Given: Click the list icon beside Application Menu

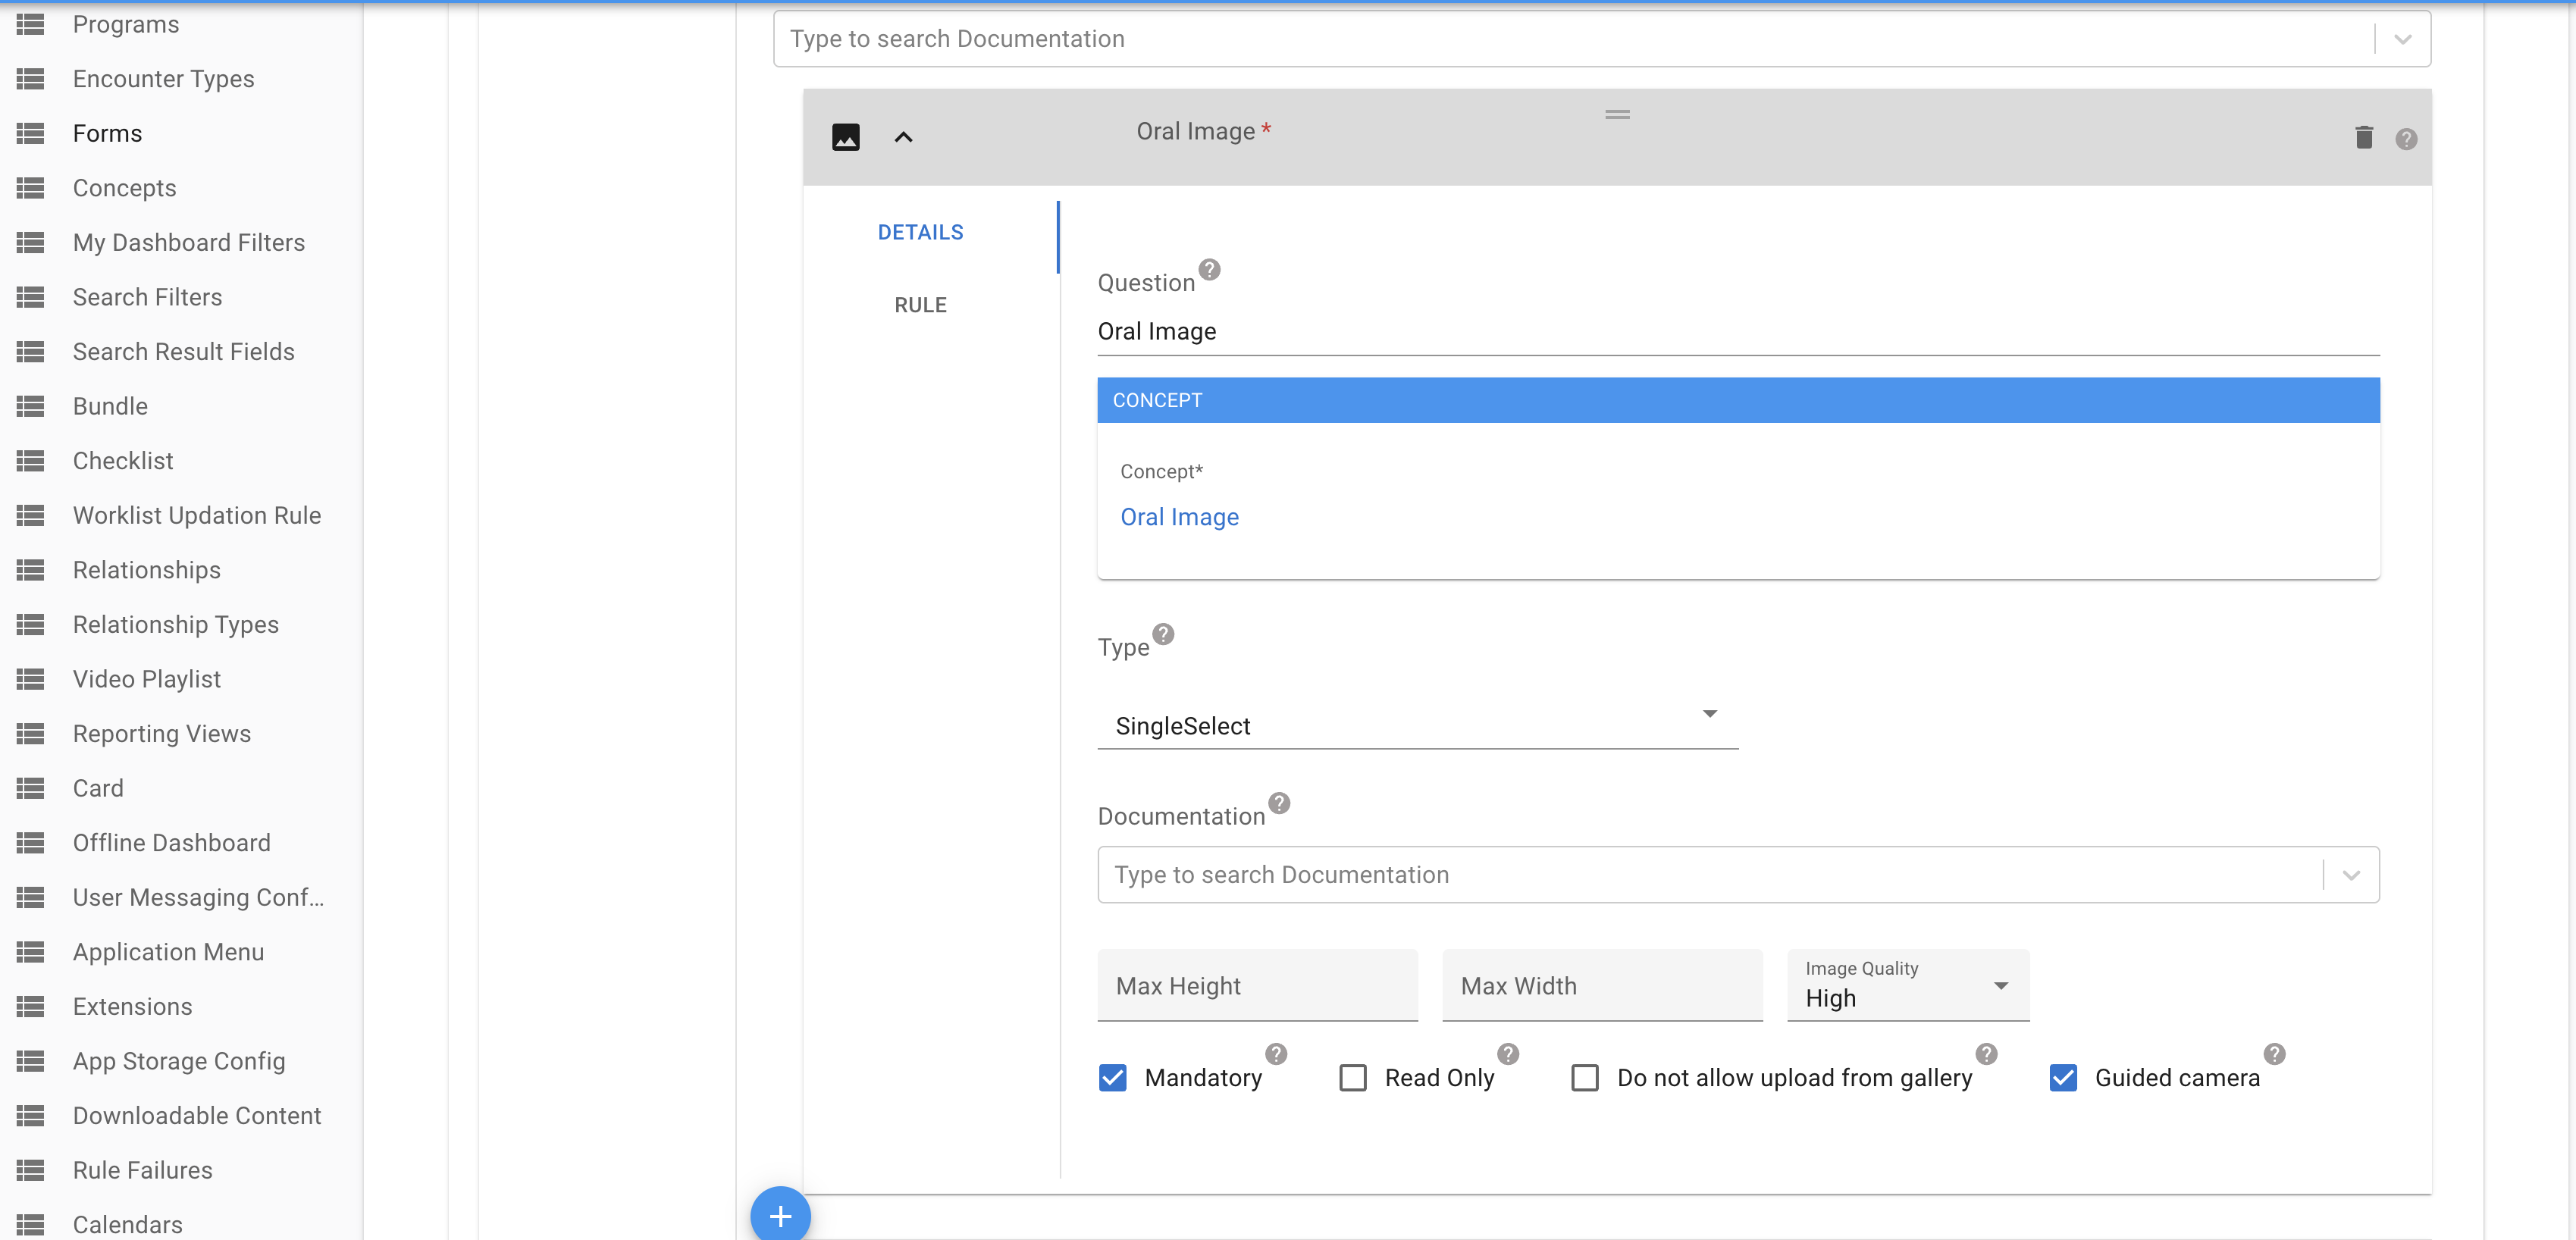Looking at the screenshot, I should (x=31, y=951).
